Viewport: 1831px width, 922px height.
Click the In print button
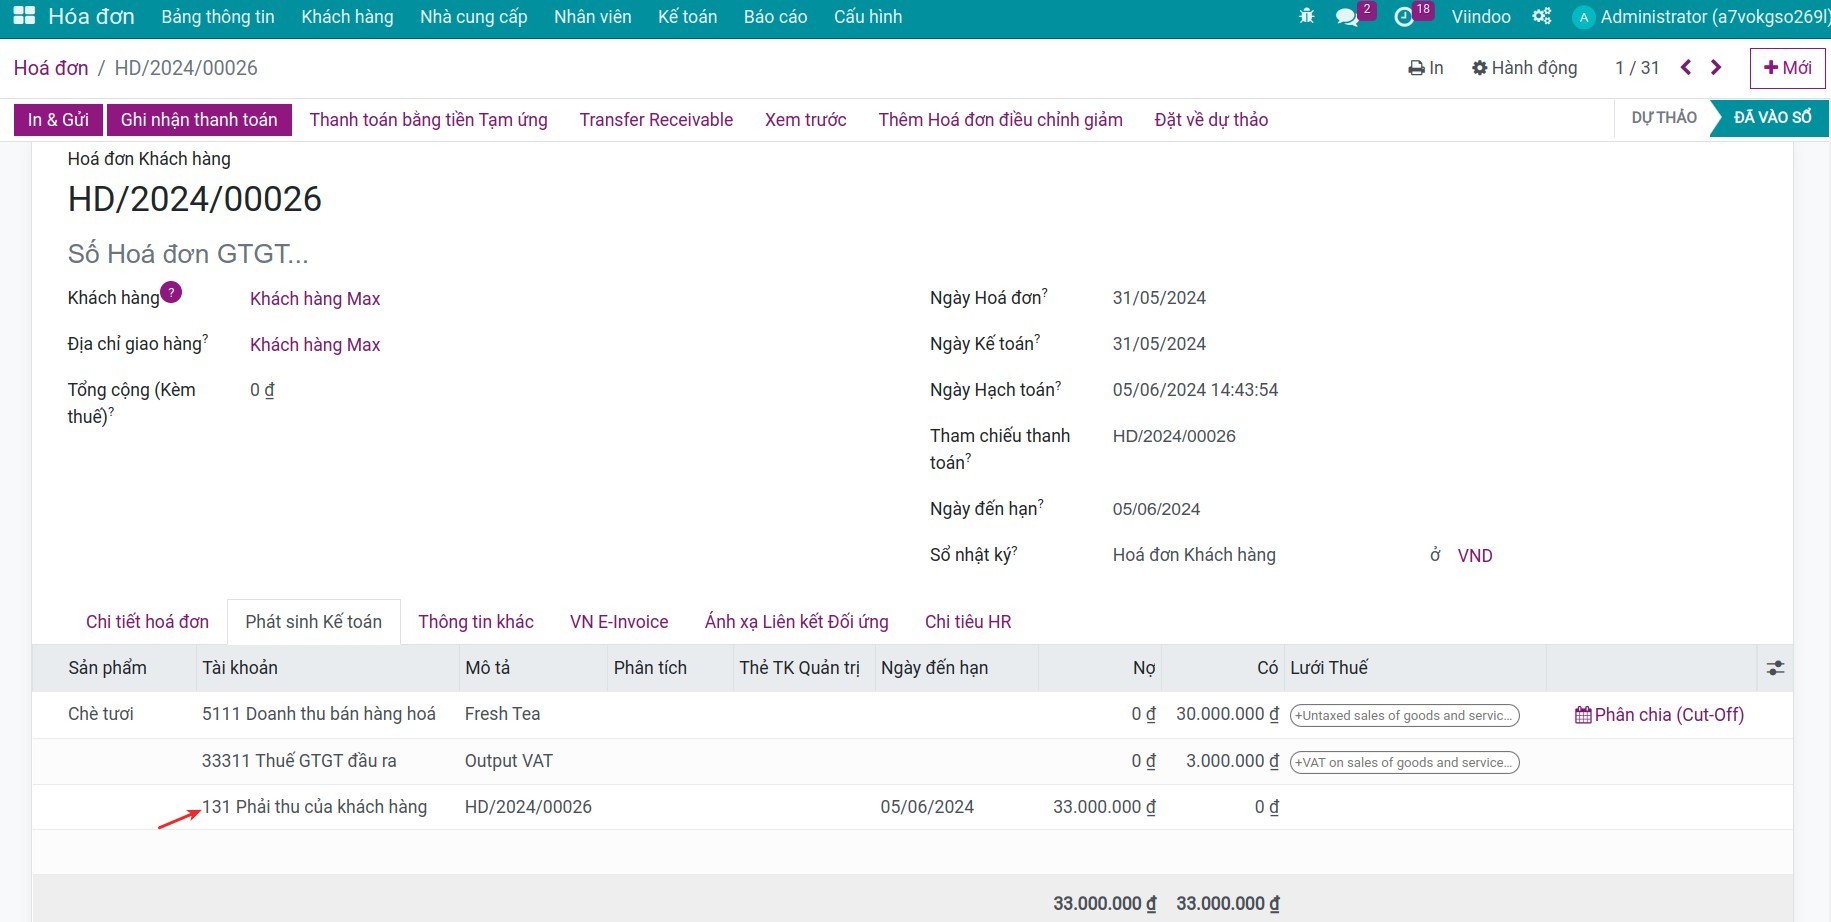tap(1426, 68)
